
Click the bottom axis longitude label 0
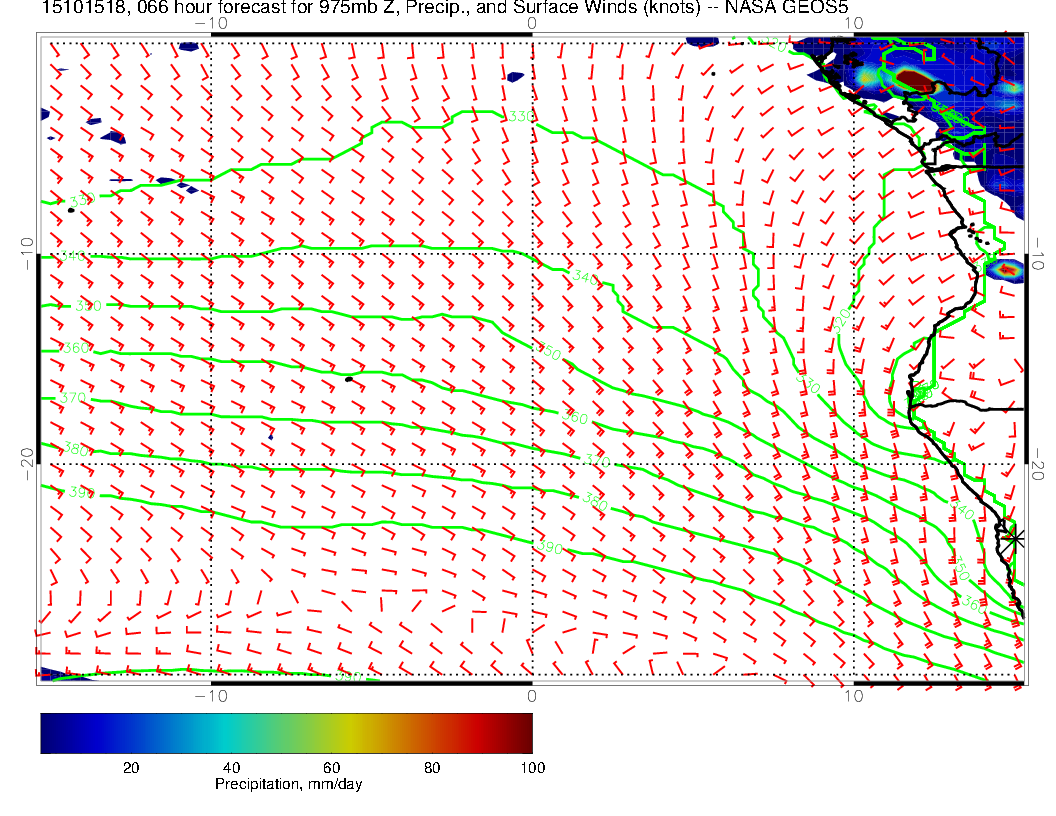(531, 696)
